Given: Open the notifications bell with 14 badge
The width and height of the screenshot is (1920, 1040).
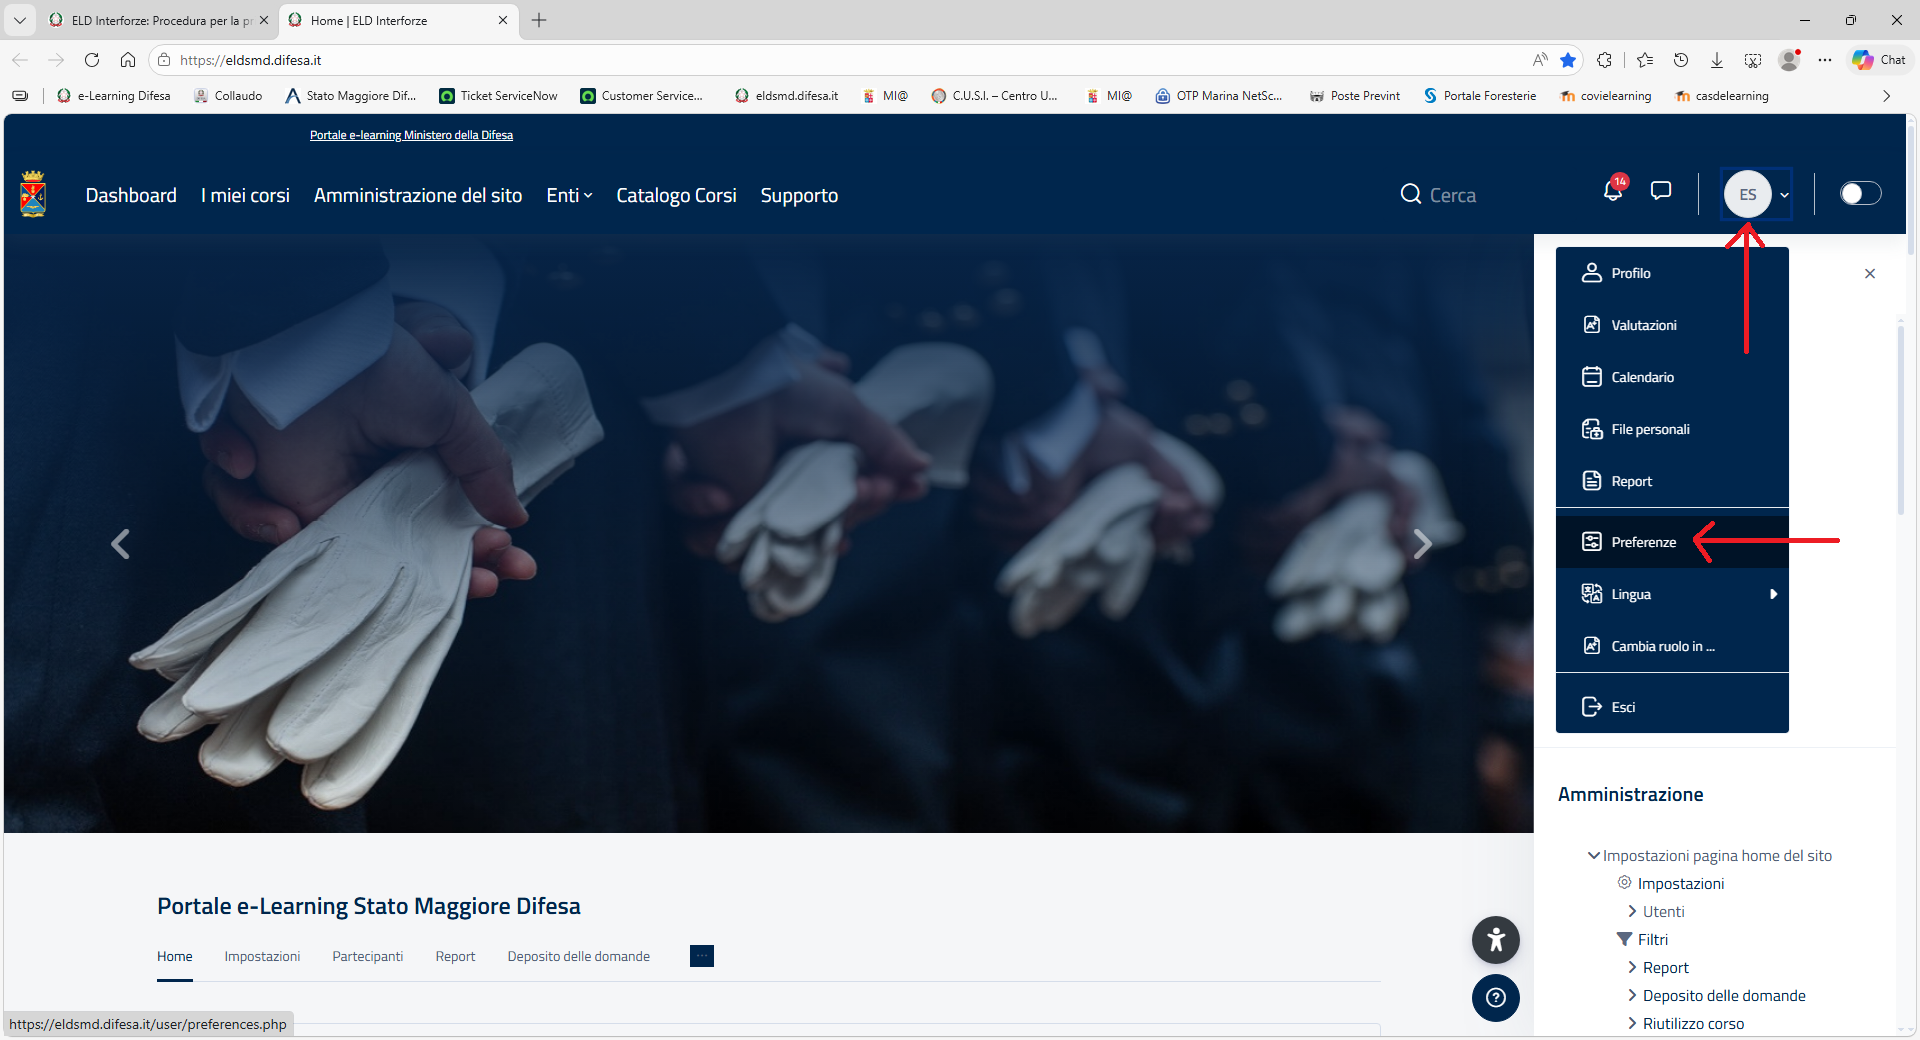Looking at the screenshot, I should coord(1613,190).
